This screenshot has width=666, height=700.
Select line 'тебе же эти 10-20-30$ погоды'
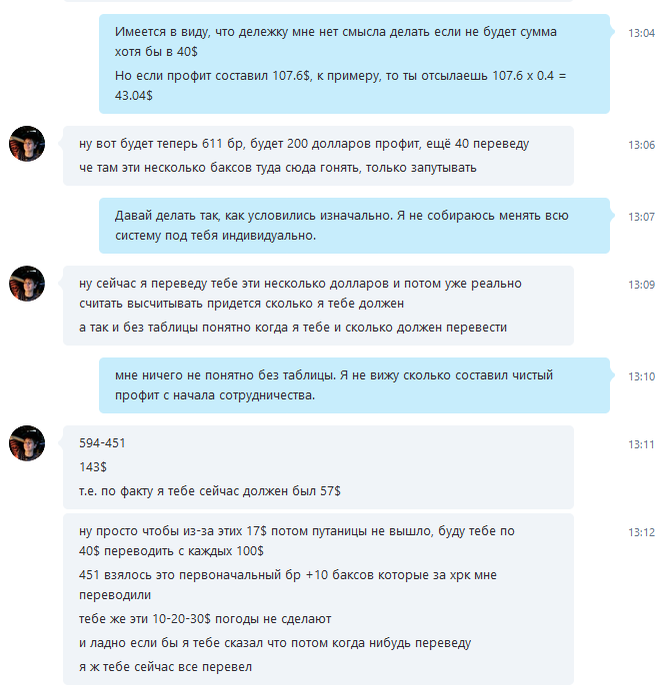click(205, 619)
